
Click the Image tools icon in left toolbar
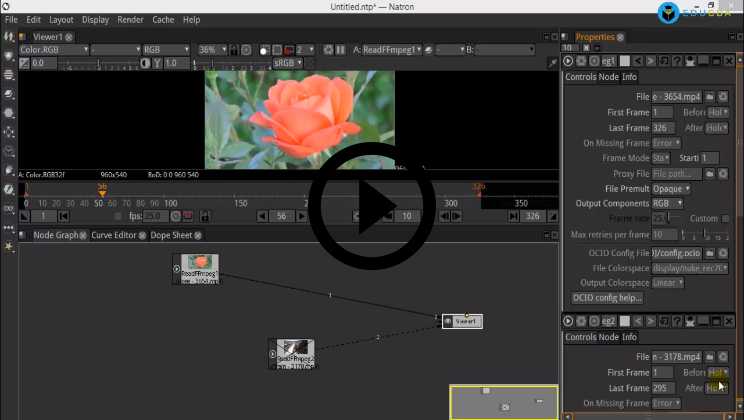tap(9, 55)
